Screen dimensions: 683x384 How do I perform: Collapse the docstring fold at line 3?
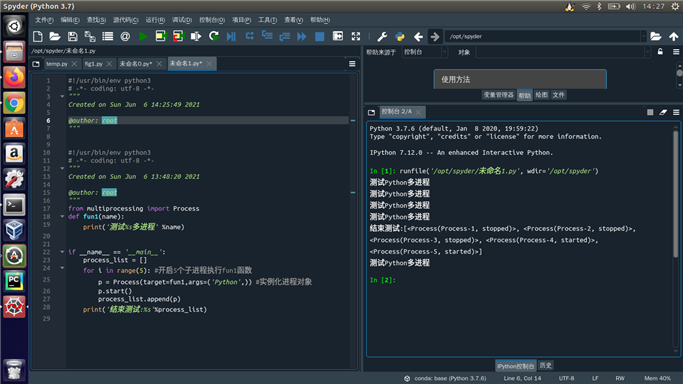(x=62, y=96)
